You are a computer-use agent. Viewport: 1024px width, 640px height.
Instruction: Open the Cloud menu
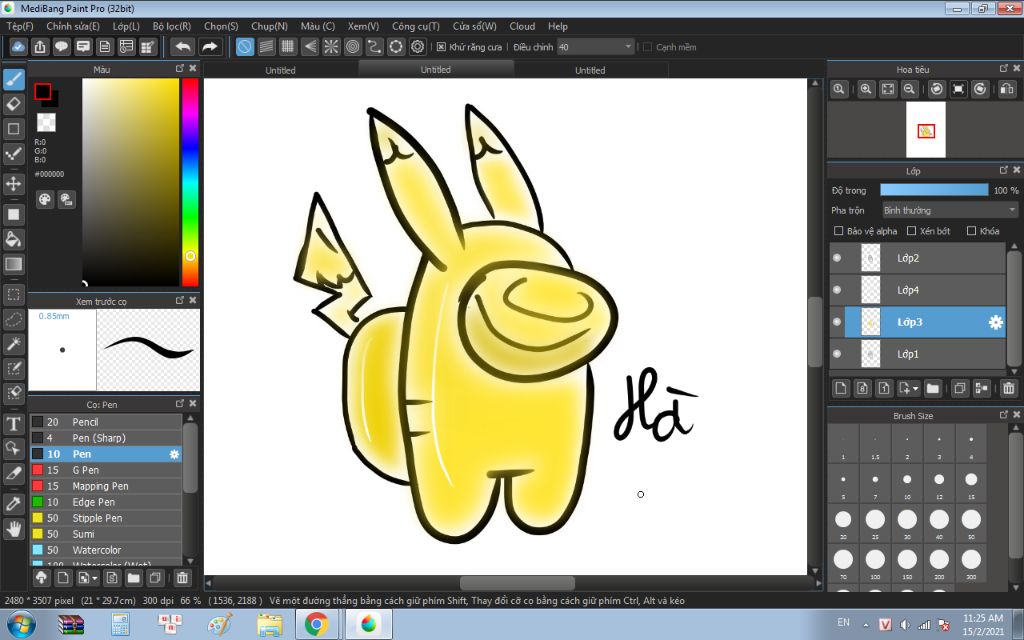tap(522, 26)
